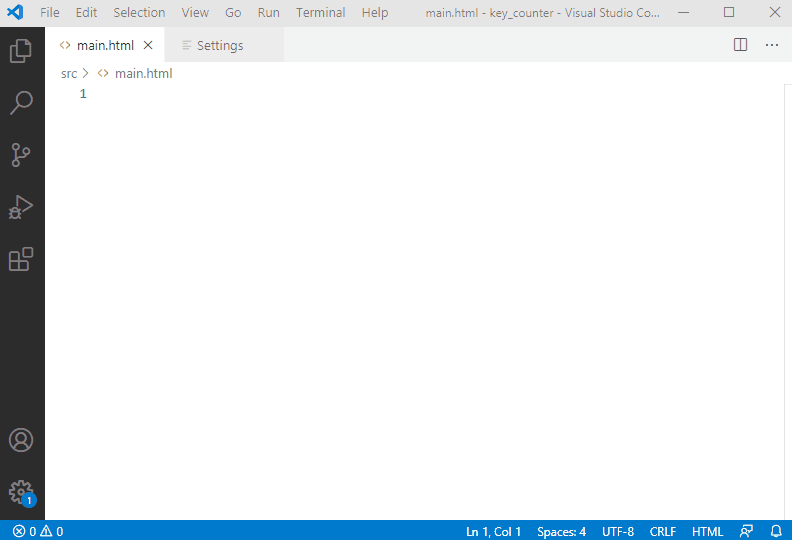The height and width of the screenshot is (540, 792).
Task: Open the Source Control view
Action: coord(21,155)
